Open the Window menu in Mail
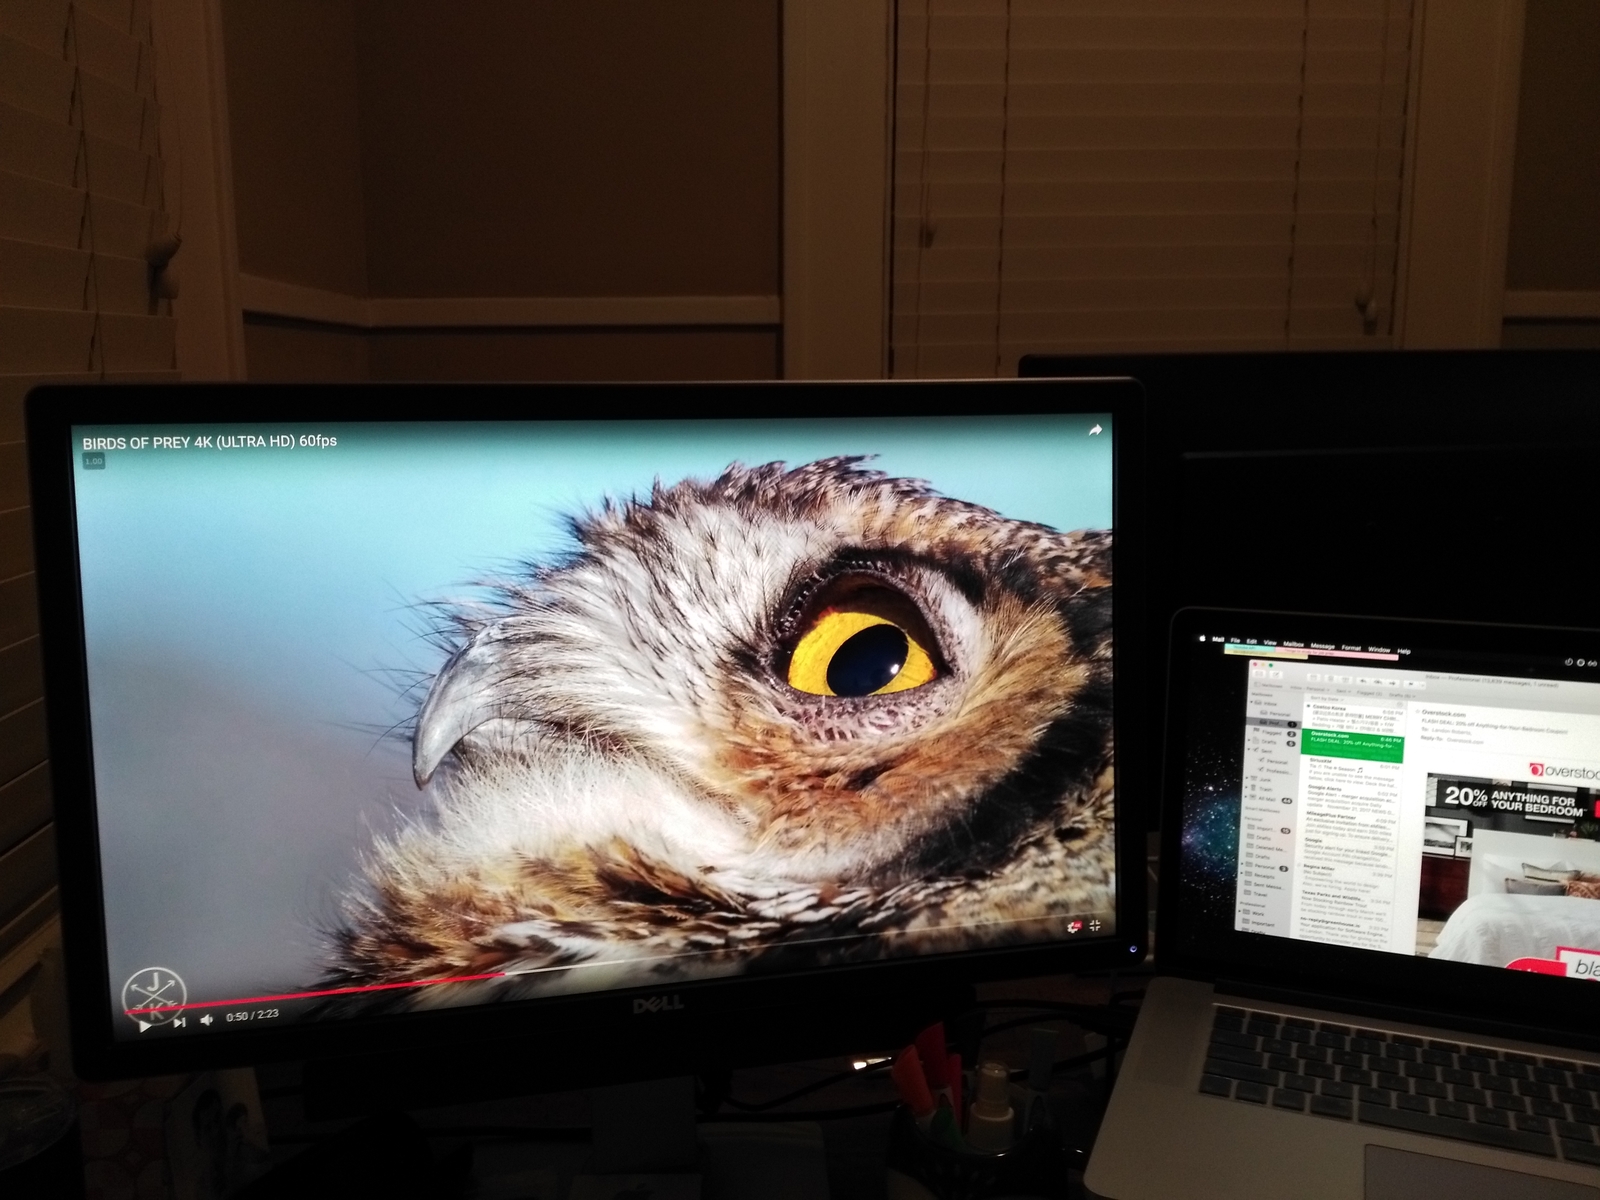 point(1379,649)
